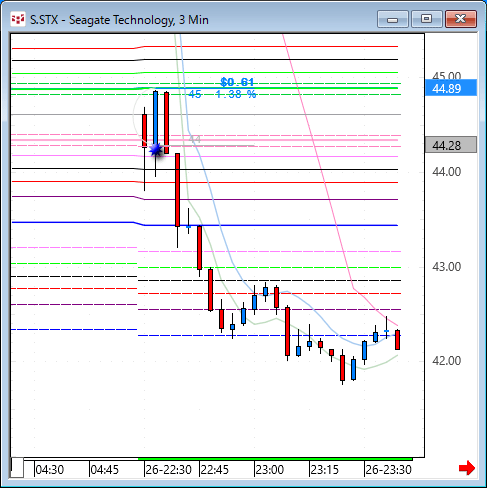Click the green session bar above time axis
487x488 pixels.
(x=275, y=459)
